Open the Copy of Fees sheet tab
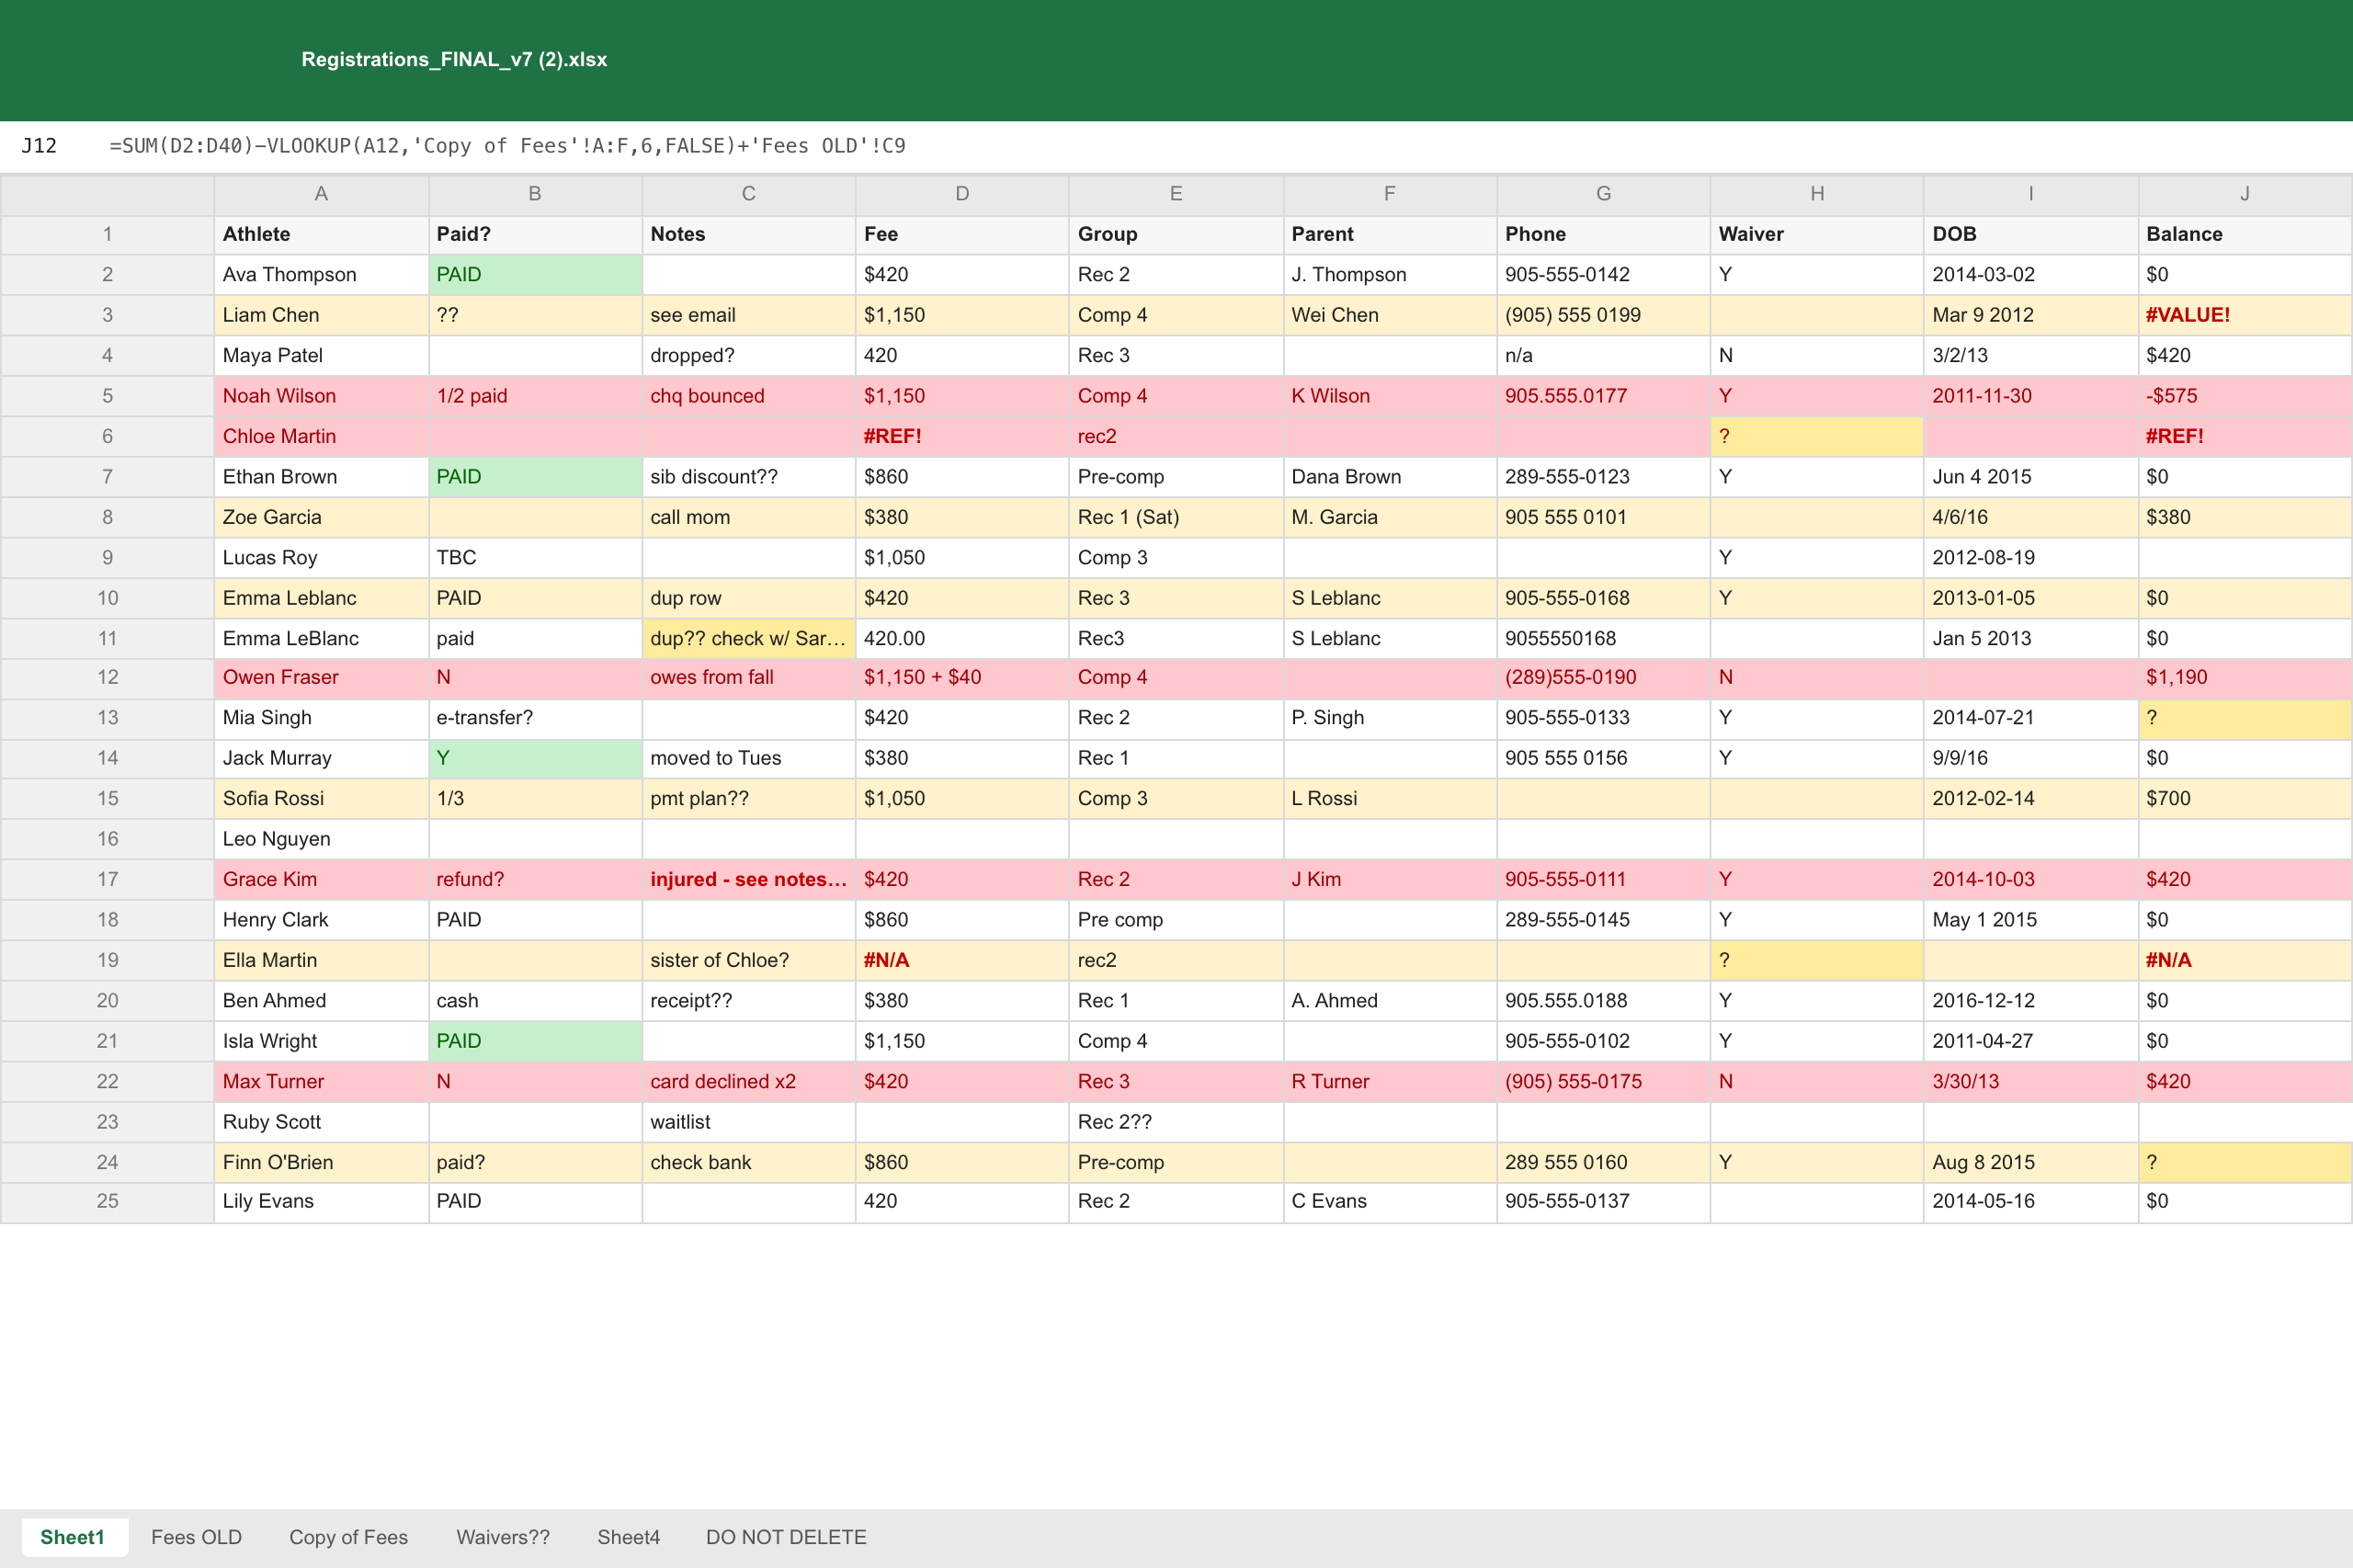 348,1537
